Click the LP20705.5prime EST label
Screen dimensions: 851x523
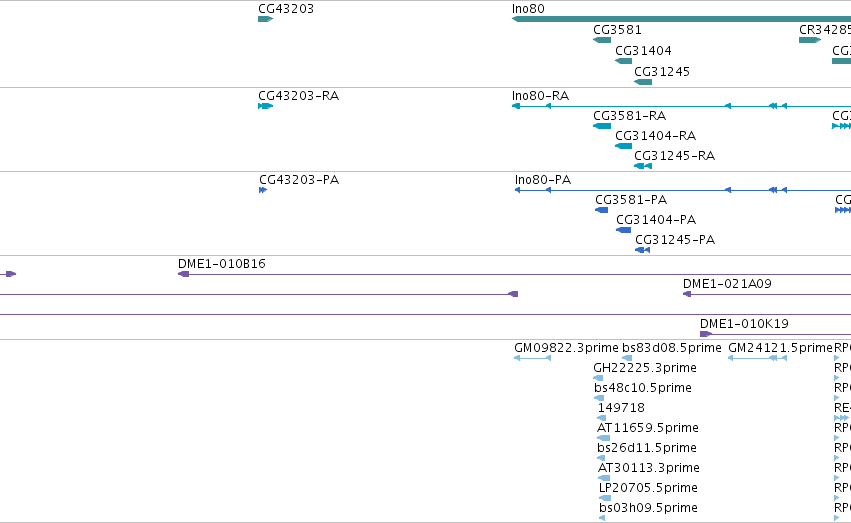(x=648, y=489)
